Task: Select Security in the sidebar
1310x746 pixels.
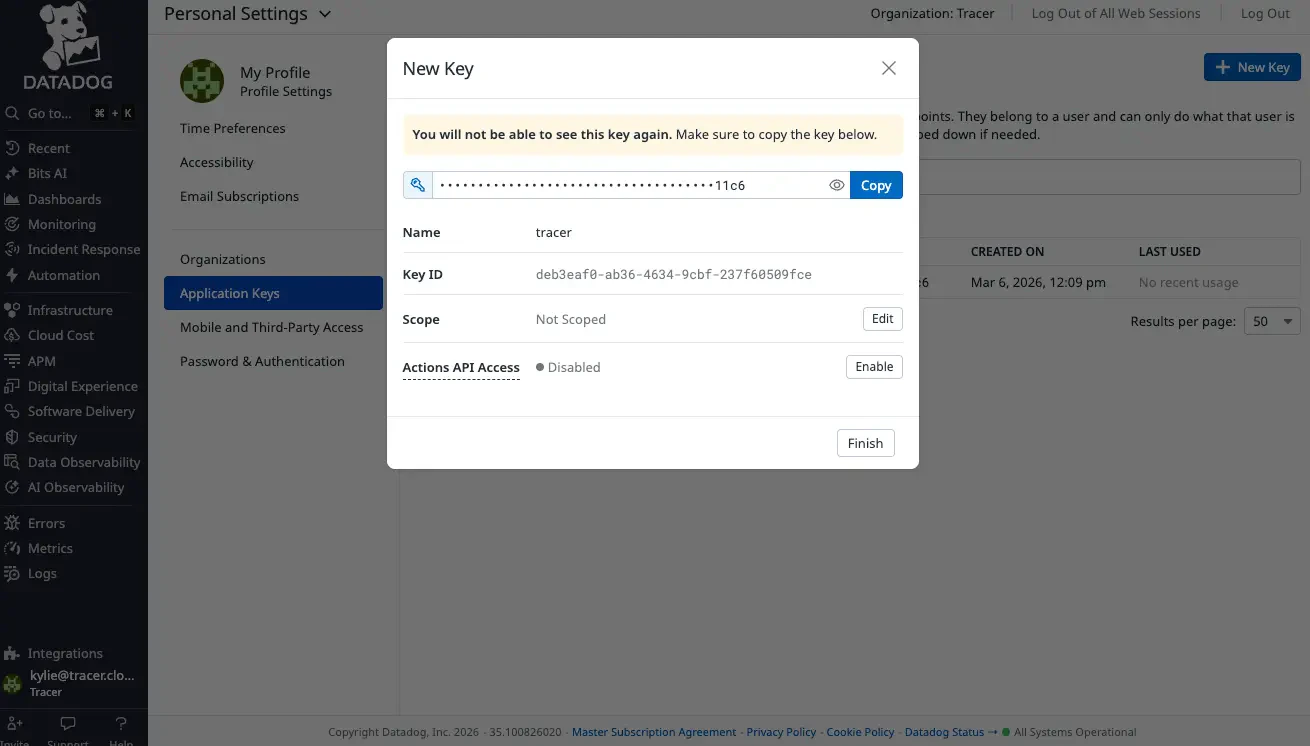Action: (50, 437)
